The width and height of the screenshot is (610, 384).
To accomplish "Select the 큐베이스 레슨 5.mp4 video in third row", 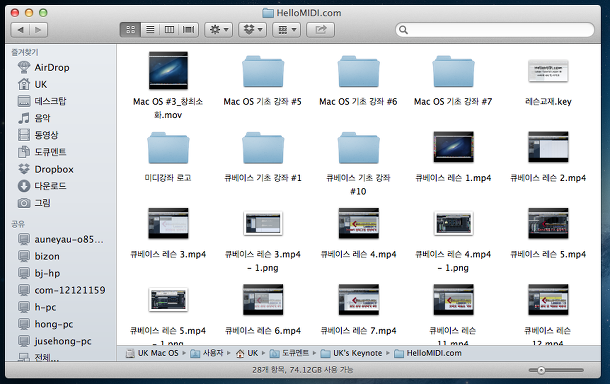I will (548, 223).
